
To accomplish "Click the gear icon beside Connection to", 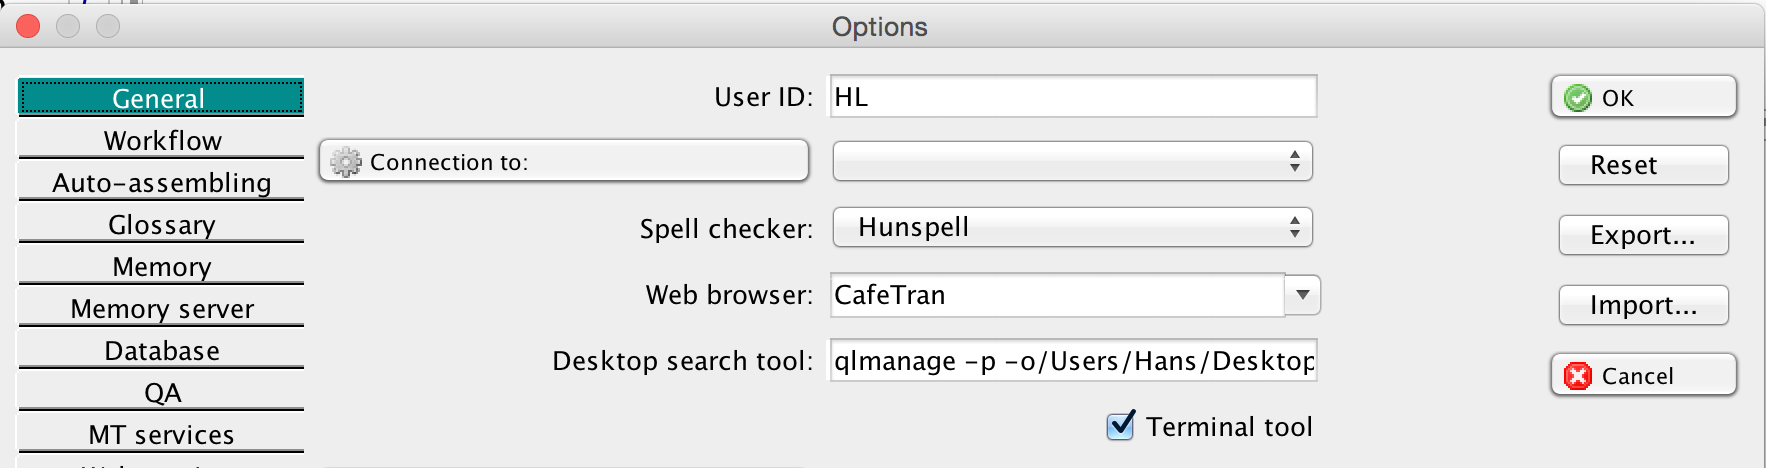I will 346,162.
